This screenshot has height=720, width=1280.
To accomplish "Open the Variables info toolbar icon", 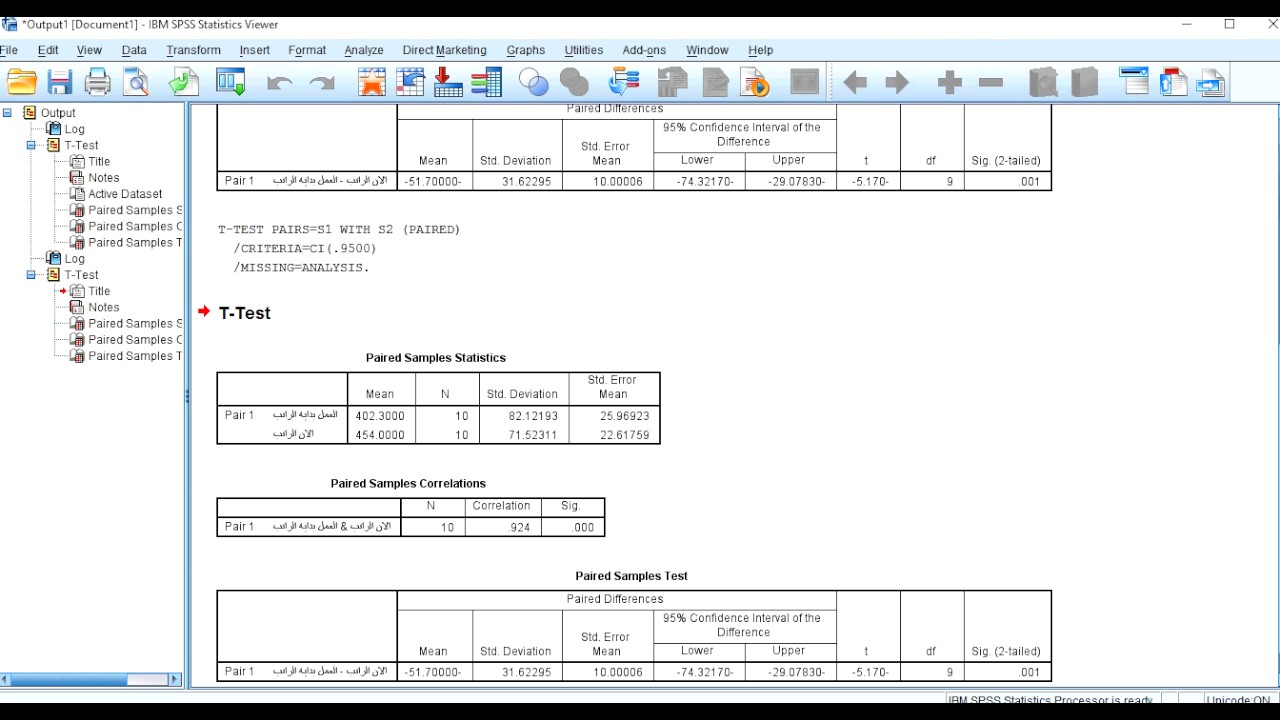I will 486,82.
